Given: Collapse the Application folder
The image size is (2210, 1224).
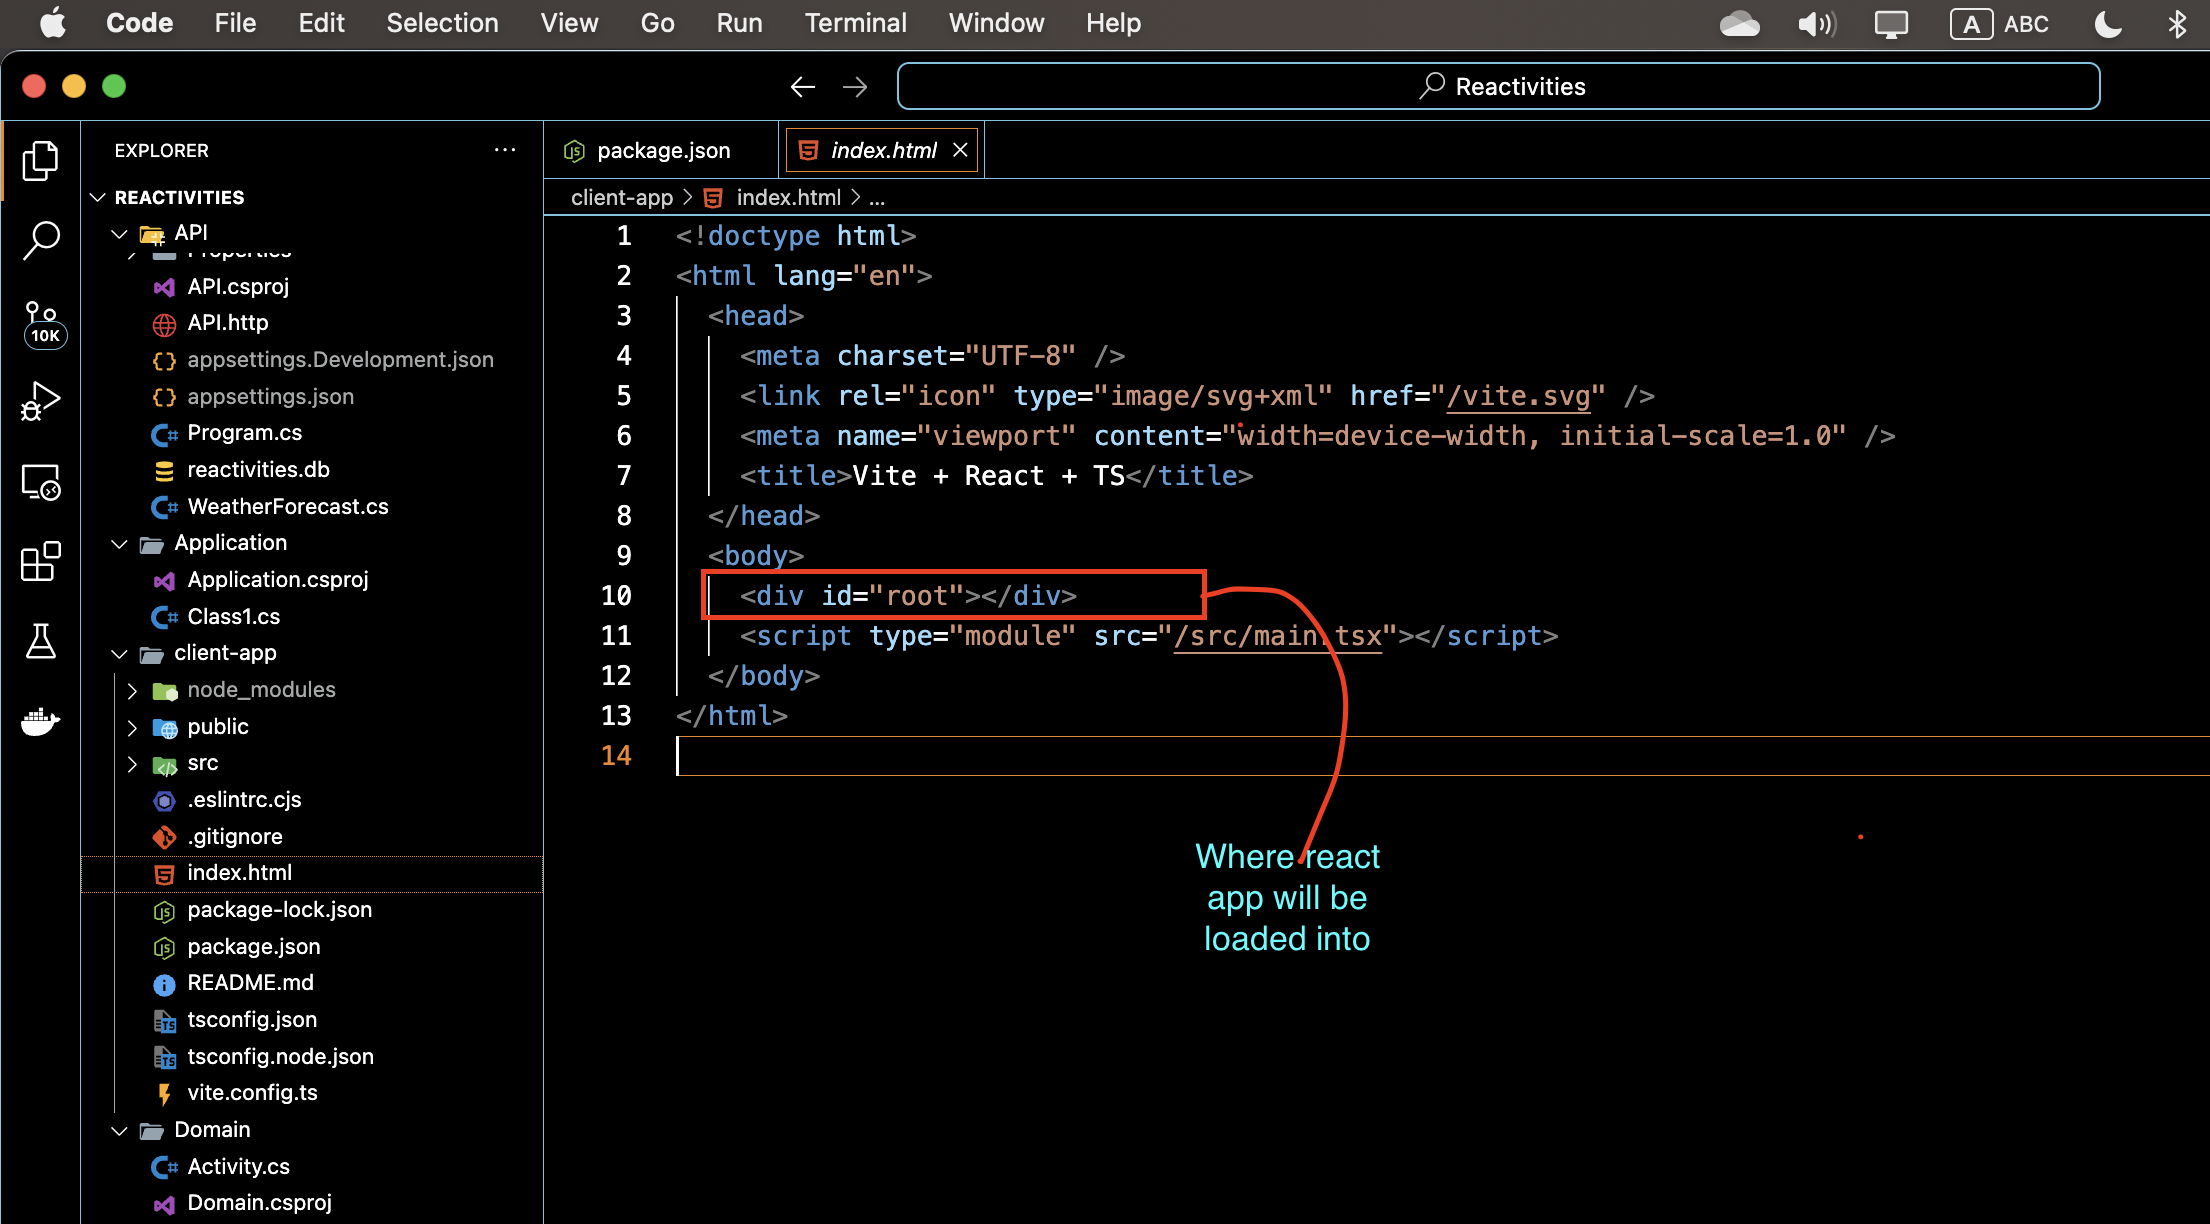Looking at the screenshot, I should point(230,543).
